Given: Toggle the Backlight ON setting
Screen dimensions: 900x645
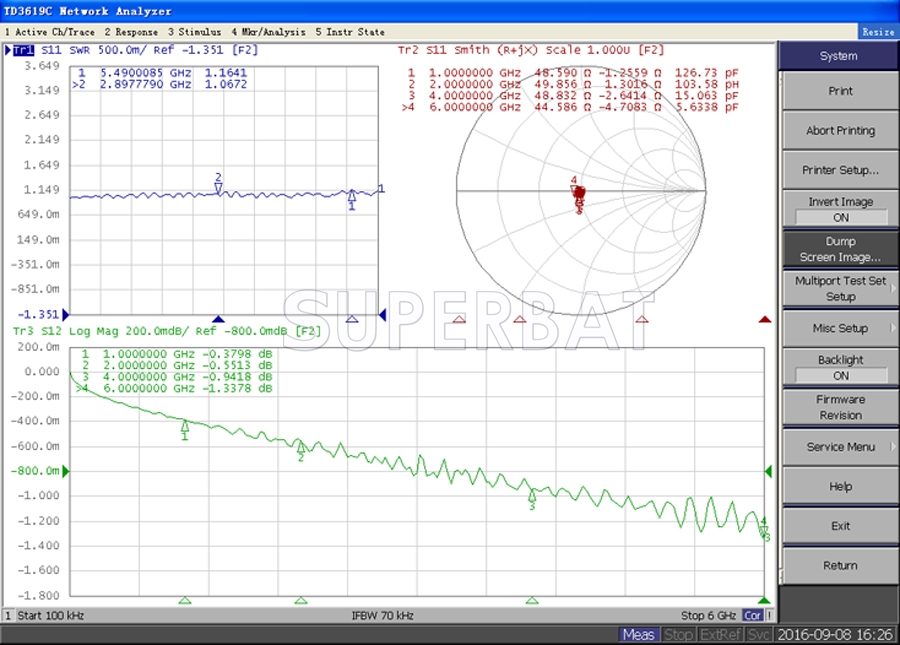Looking at the screenshot, I should 840,368.
